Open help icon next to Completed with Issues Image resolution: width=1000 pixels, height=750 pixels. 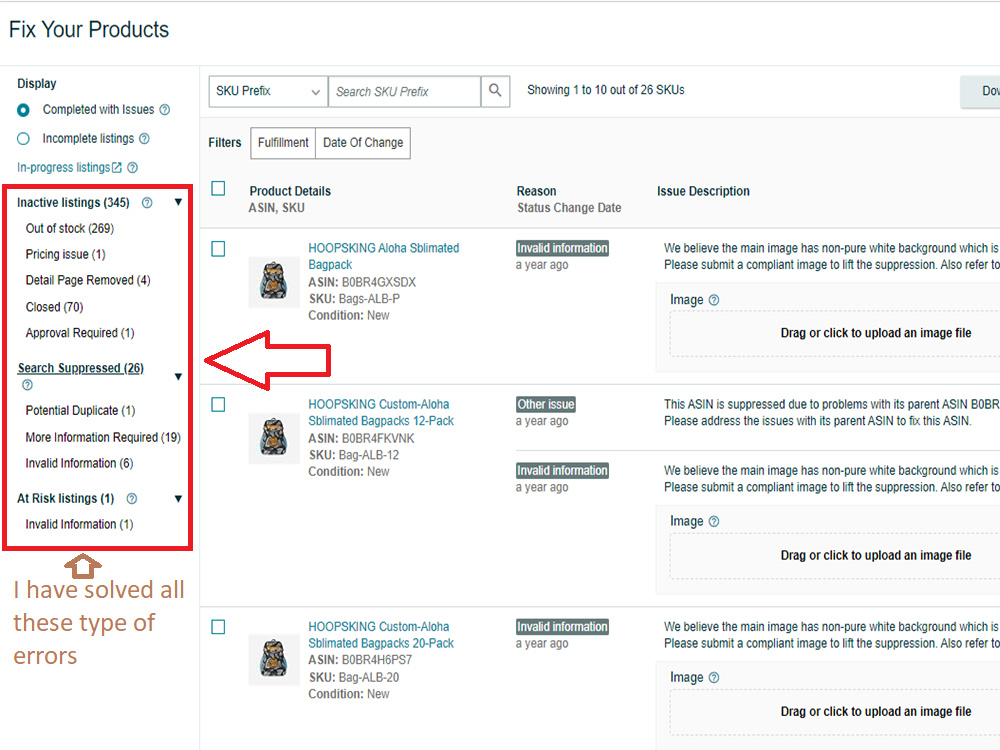pyautogui.click(x=165, y=110)
